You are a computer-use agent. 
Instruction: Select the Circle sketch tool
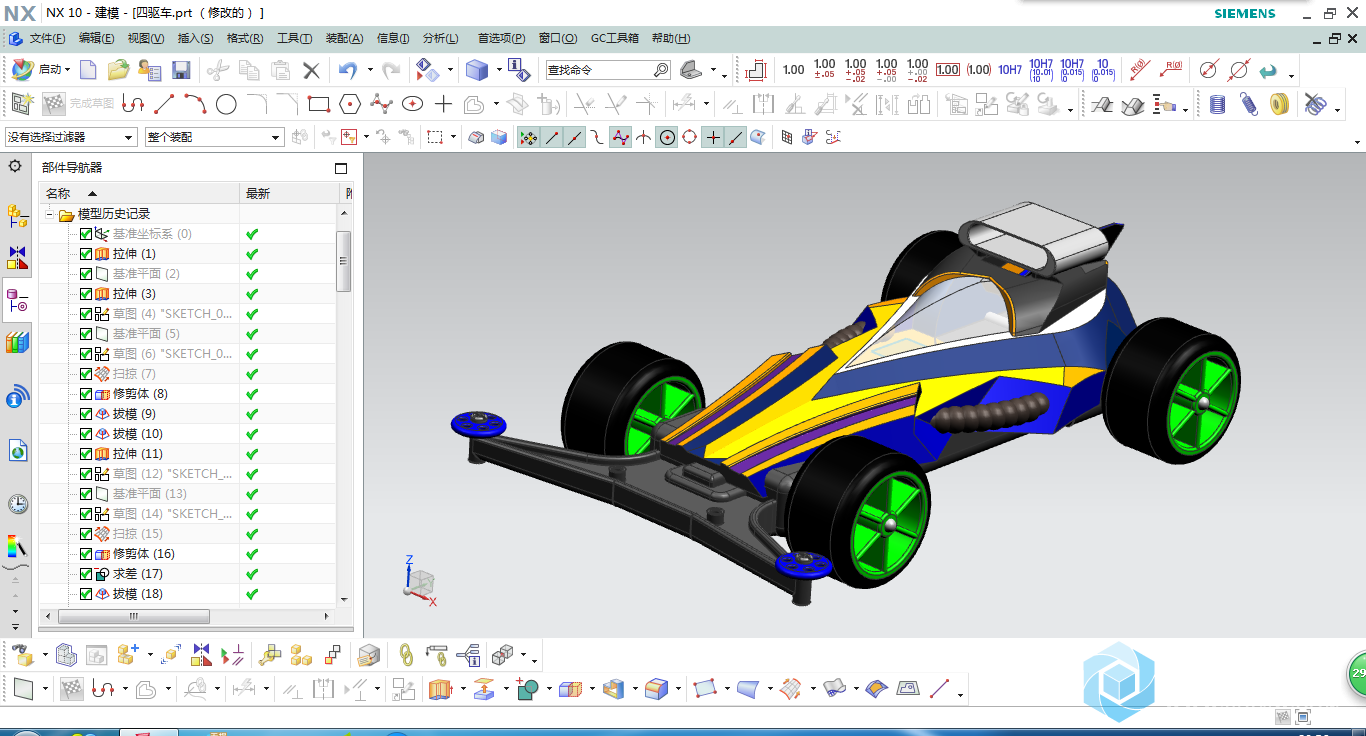click(226, 103)
